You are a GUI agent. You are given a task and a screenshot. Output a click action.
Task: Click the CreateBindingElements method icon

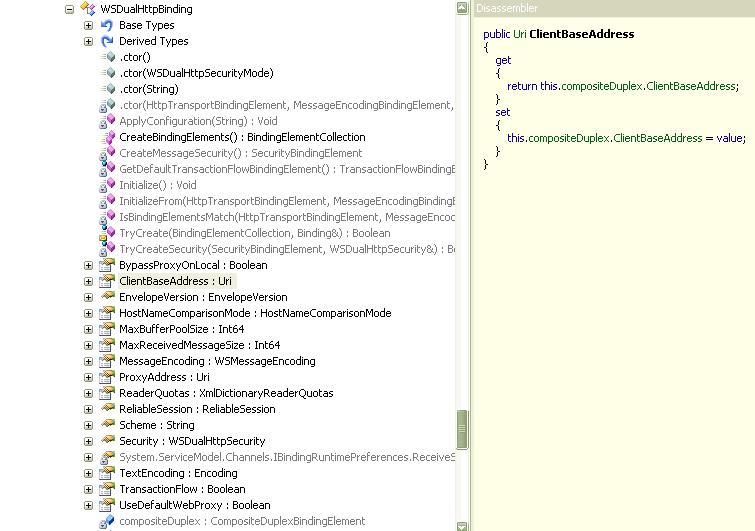pos(107,137)
